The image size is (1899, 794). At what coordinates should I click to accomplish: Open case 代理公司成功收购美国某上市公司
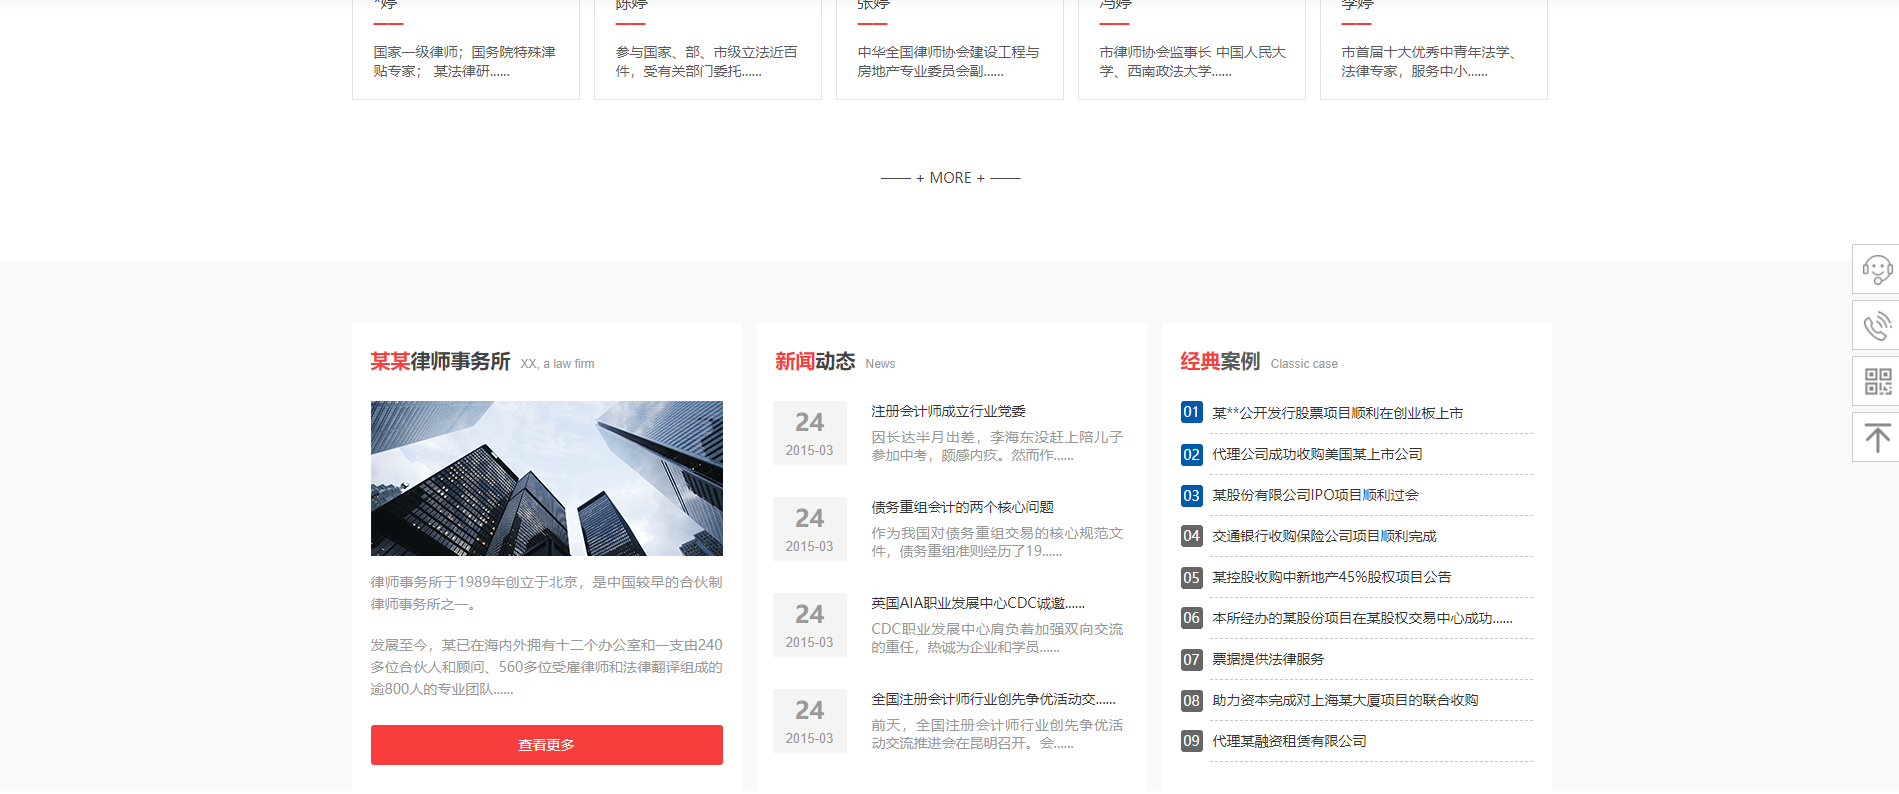point(1317,454)
